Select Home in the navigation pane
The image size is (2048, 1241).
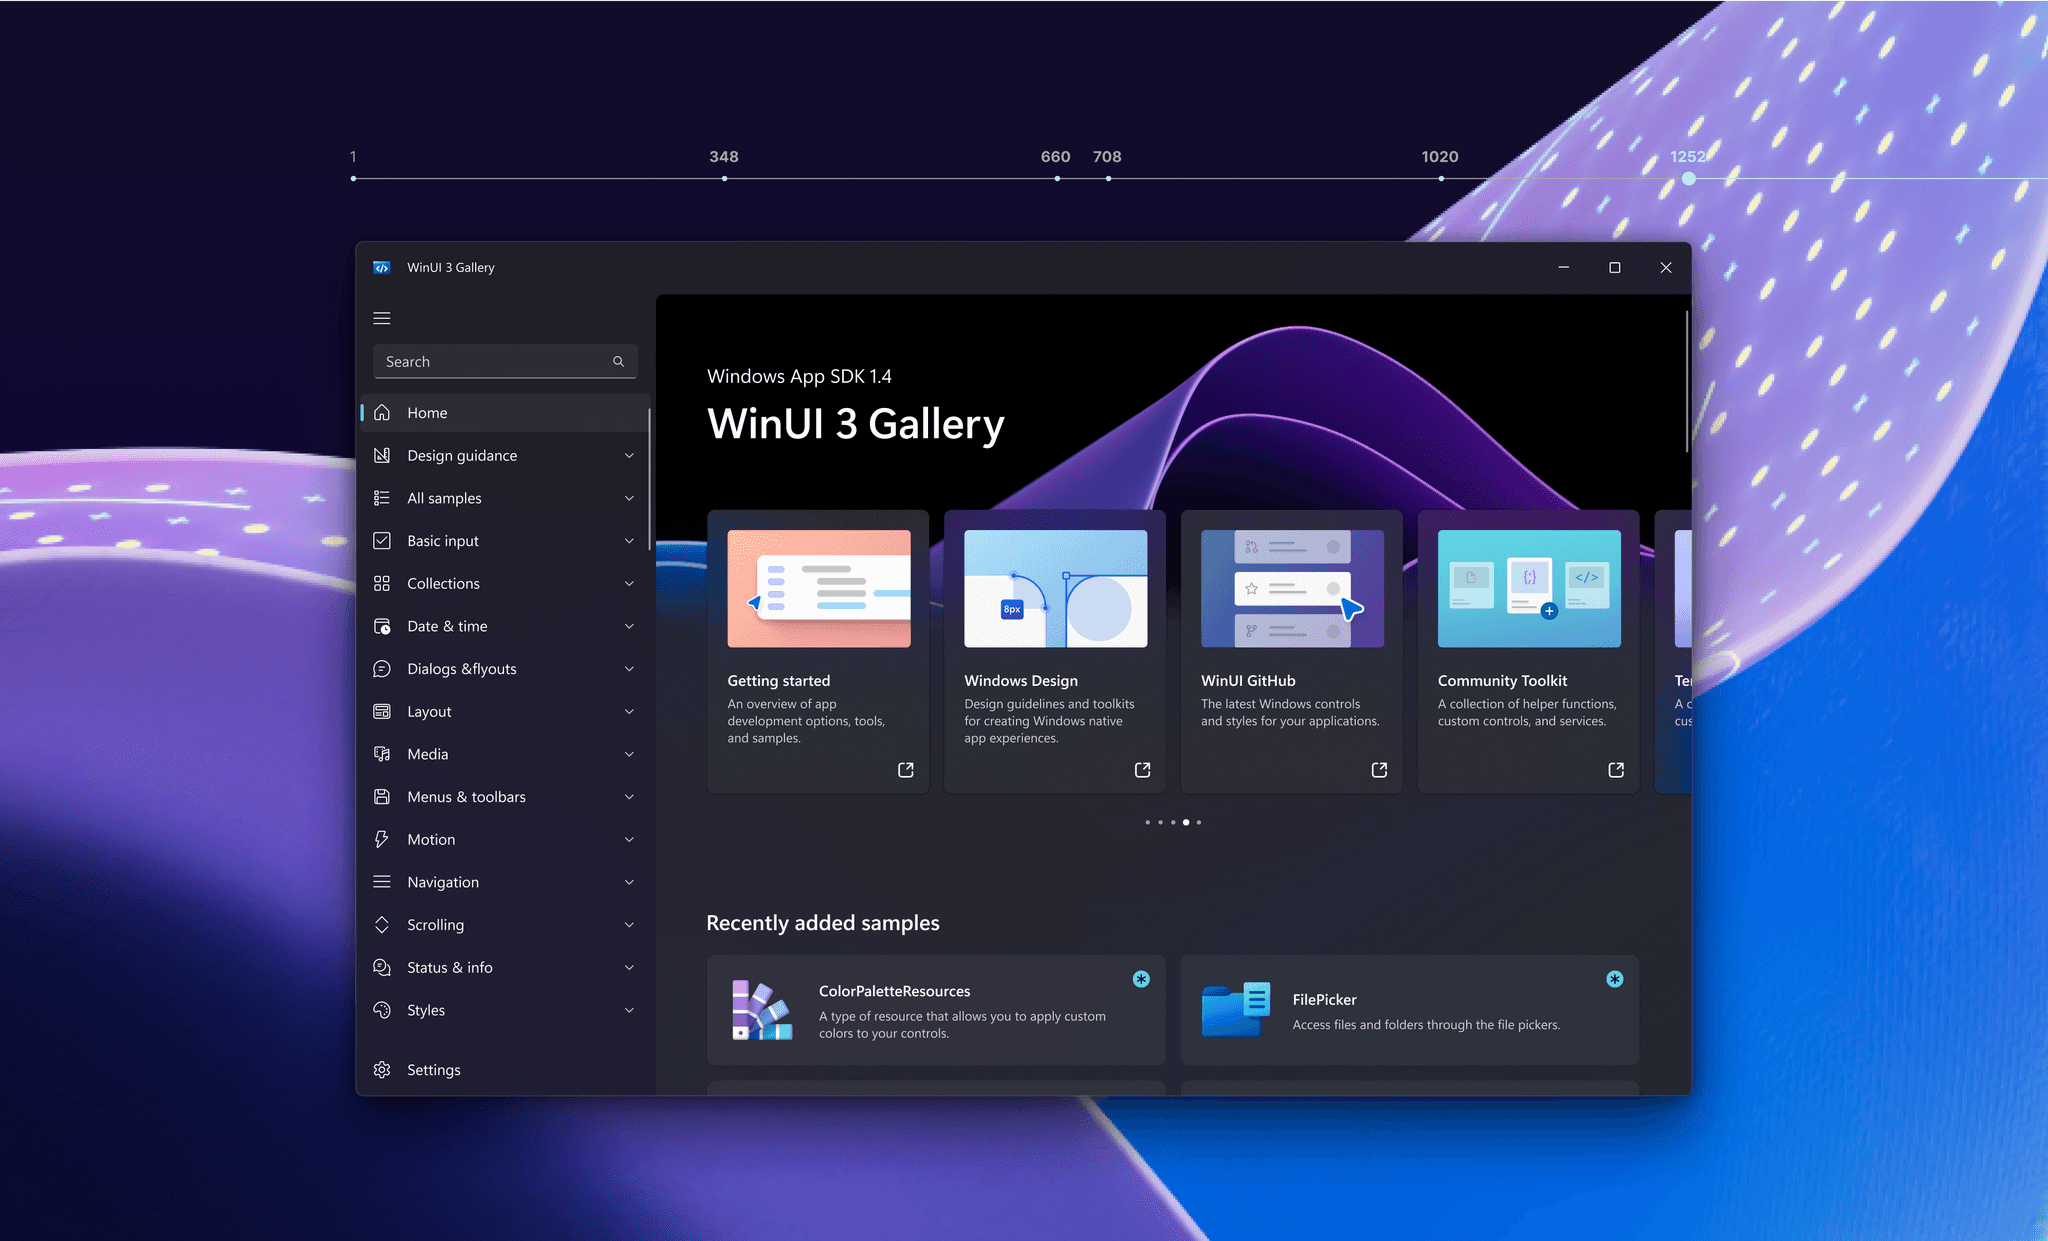(x=427, y=413)
